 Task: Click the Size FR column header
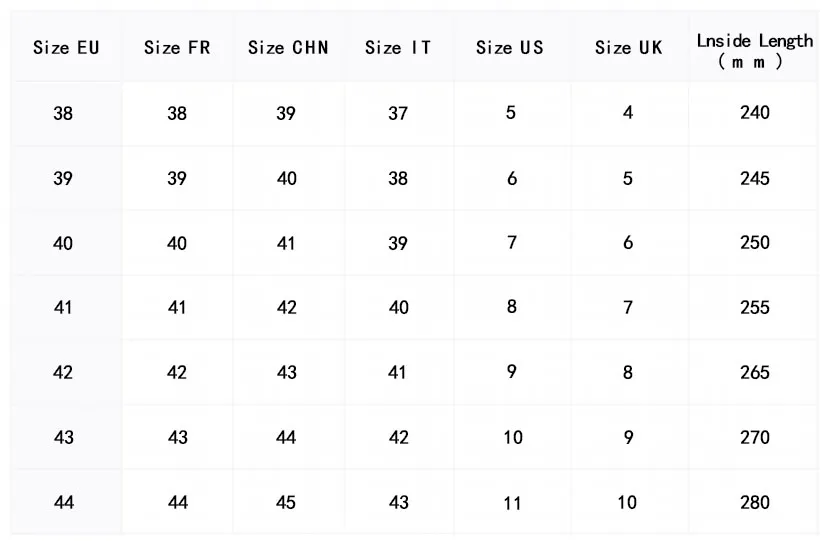tap(177, 48)
